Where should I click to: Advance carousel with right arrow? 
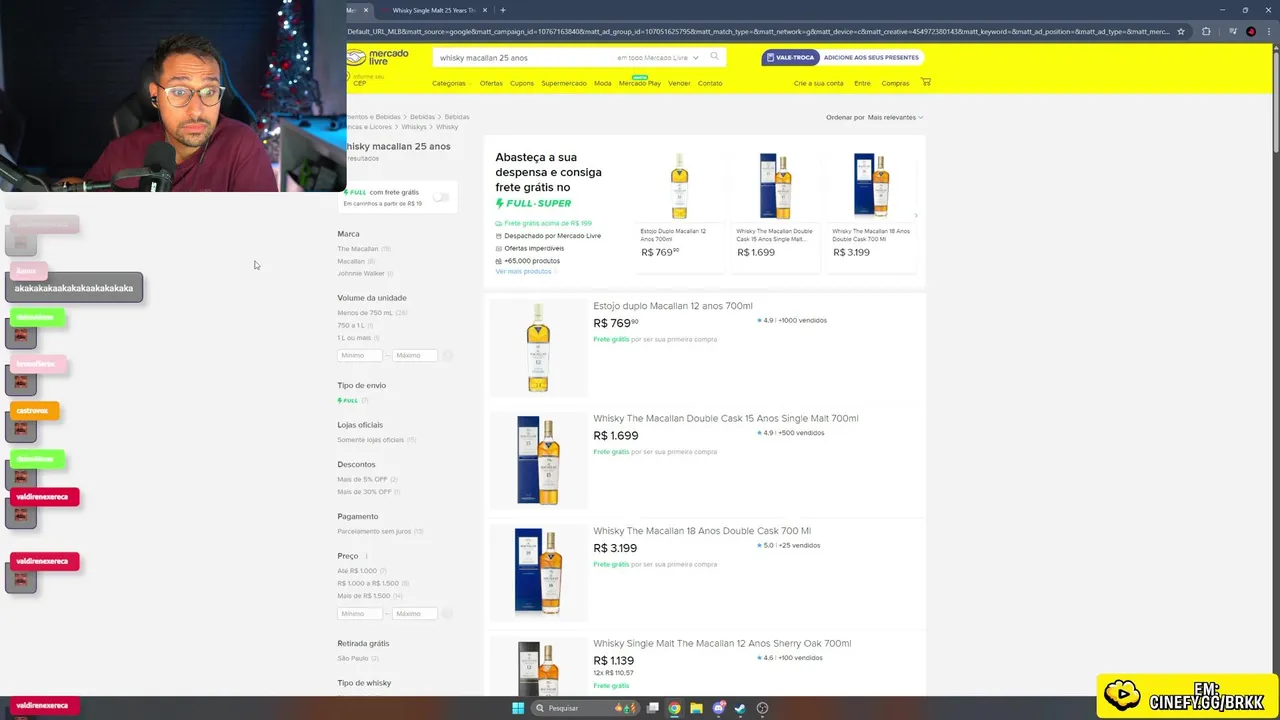click(915, 215)
